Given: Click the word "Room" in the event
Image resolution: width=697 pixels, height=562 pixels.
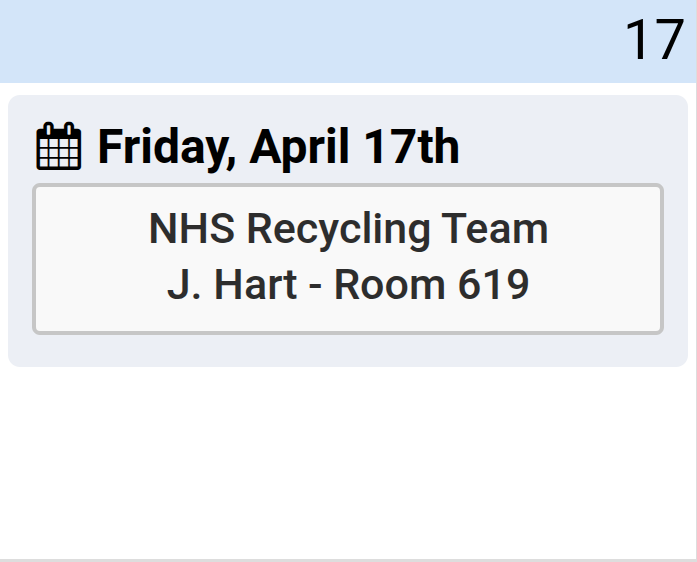Looking at the screenshot, I should pyautogui.click(x=396, y=285).
